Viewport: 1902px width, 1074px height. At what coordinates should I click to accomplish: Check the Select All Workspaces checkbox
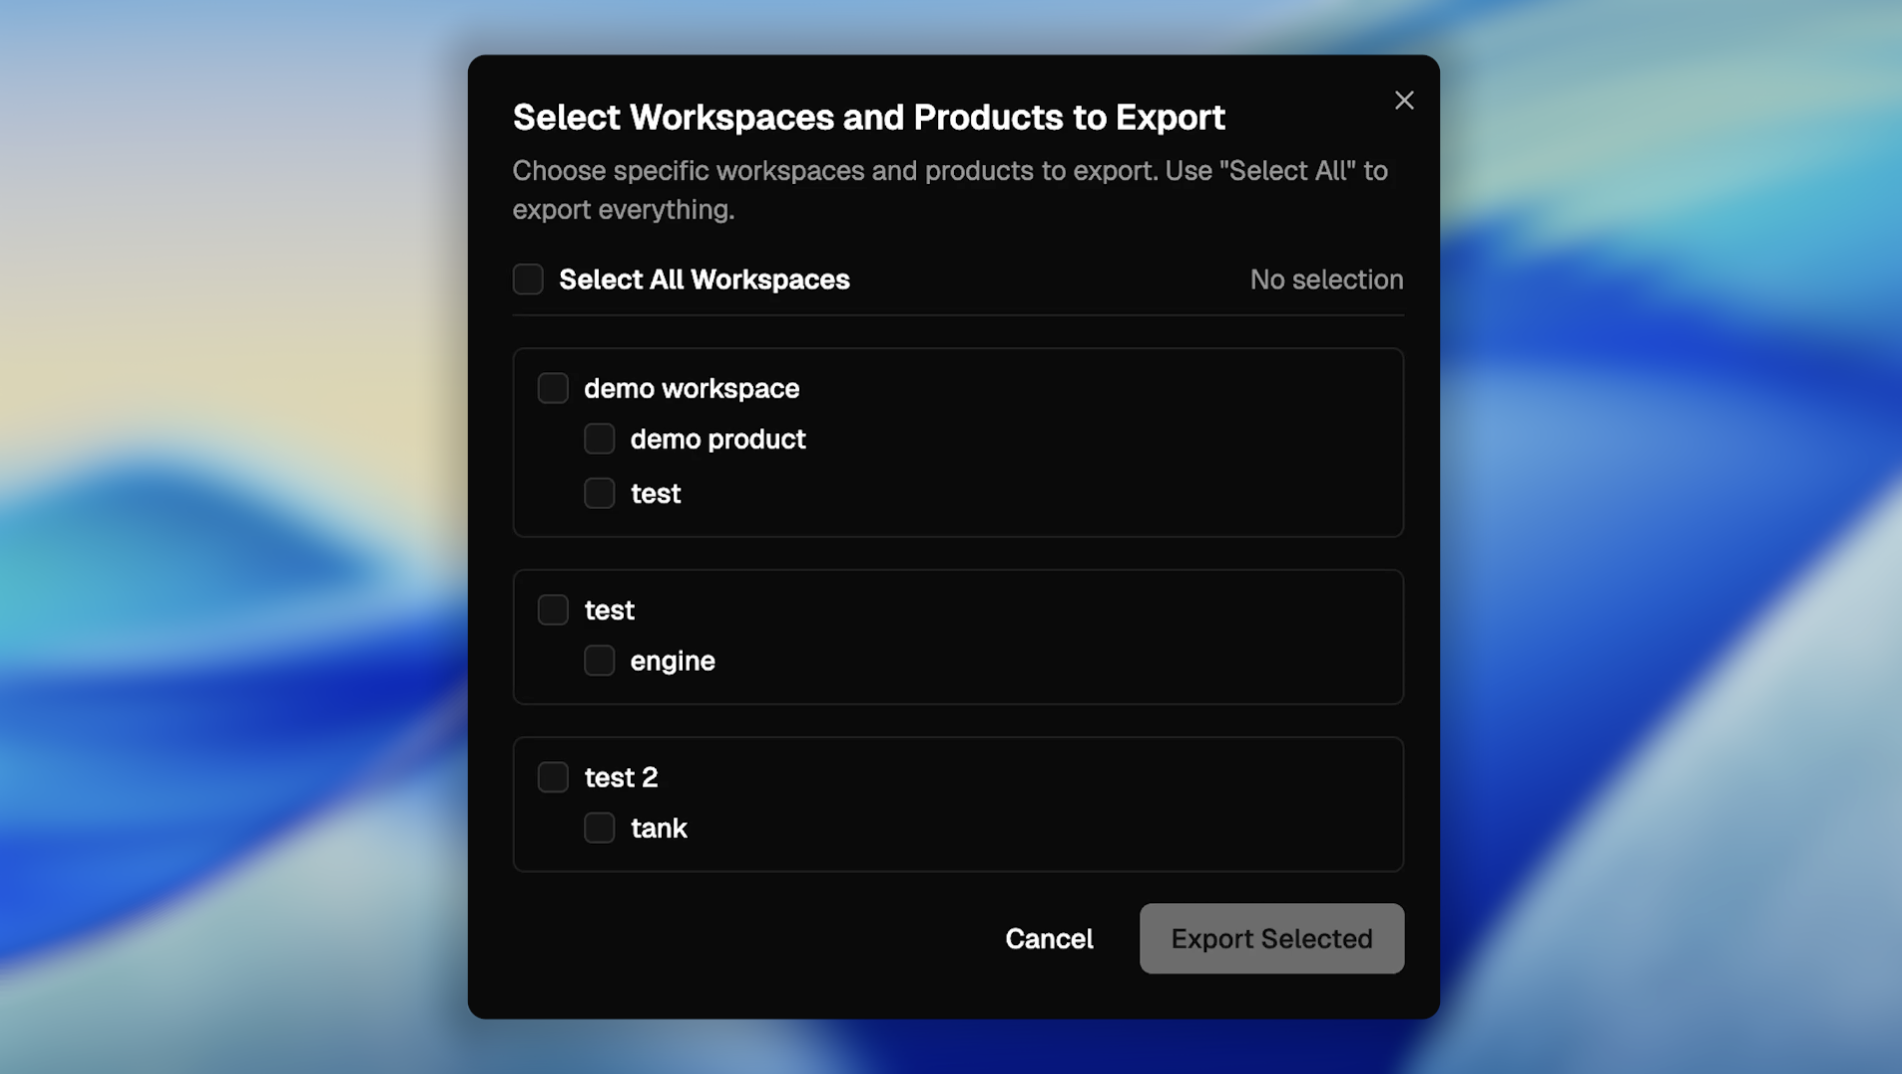tap(528, 279)
